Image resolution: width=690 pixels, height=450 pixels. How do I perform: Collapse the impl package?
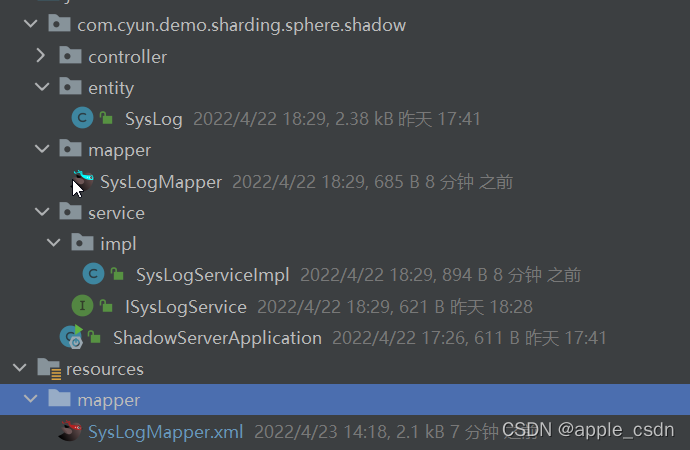53,242
